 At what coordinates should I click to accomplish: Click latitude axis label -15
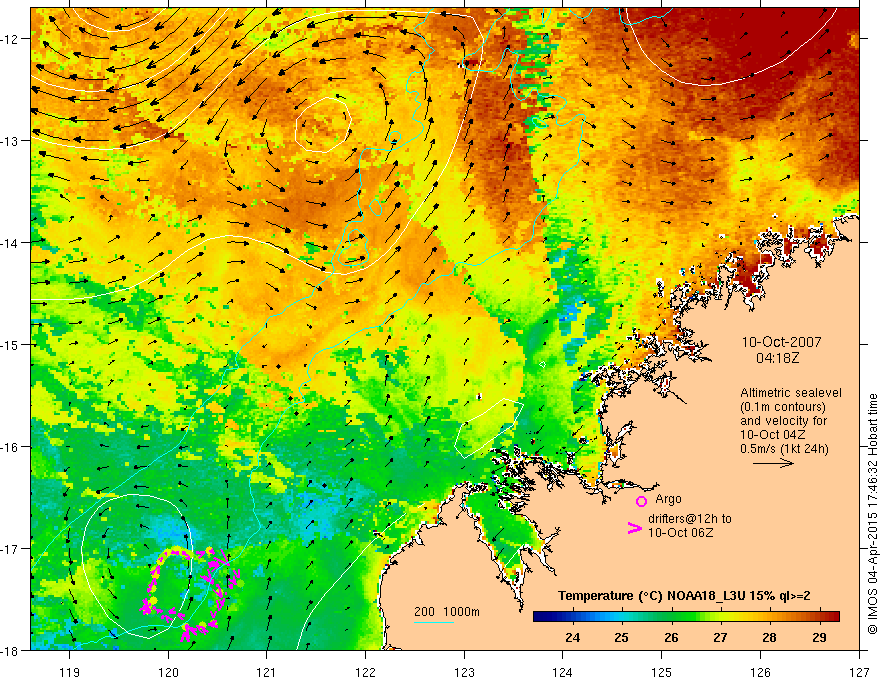(10, 344)
